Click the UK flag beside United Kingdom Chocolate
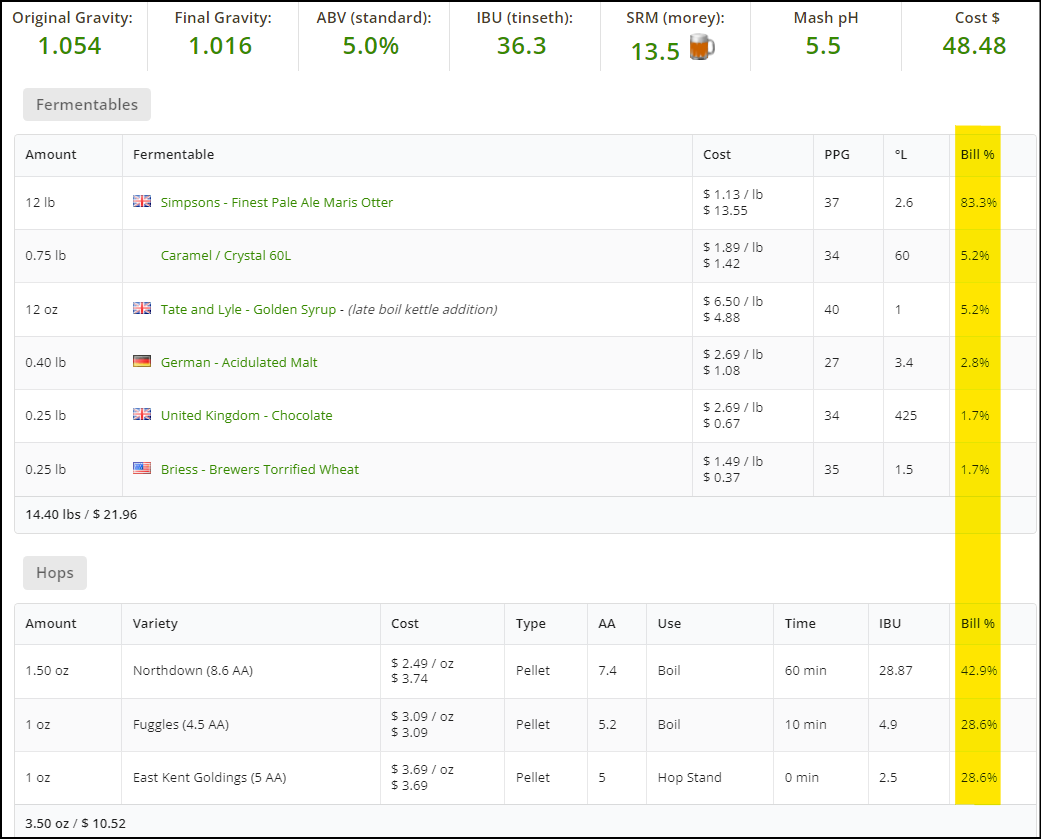 click(x=142, y=414)
